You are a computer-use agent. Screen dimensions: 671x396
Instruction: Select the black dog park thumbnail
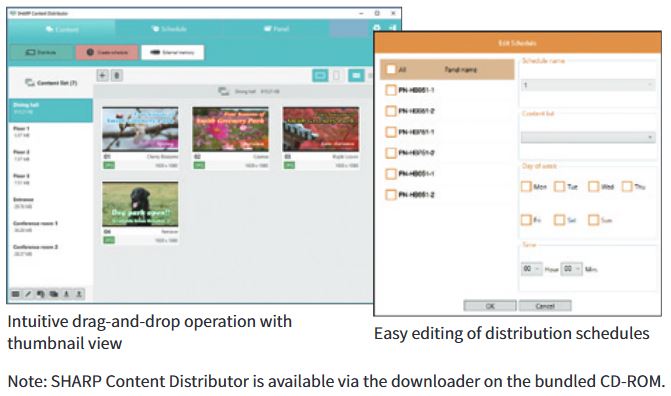coord(140,204)
